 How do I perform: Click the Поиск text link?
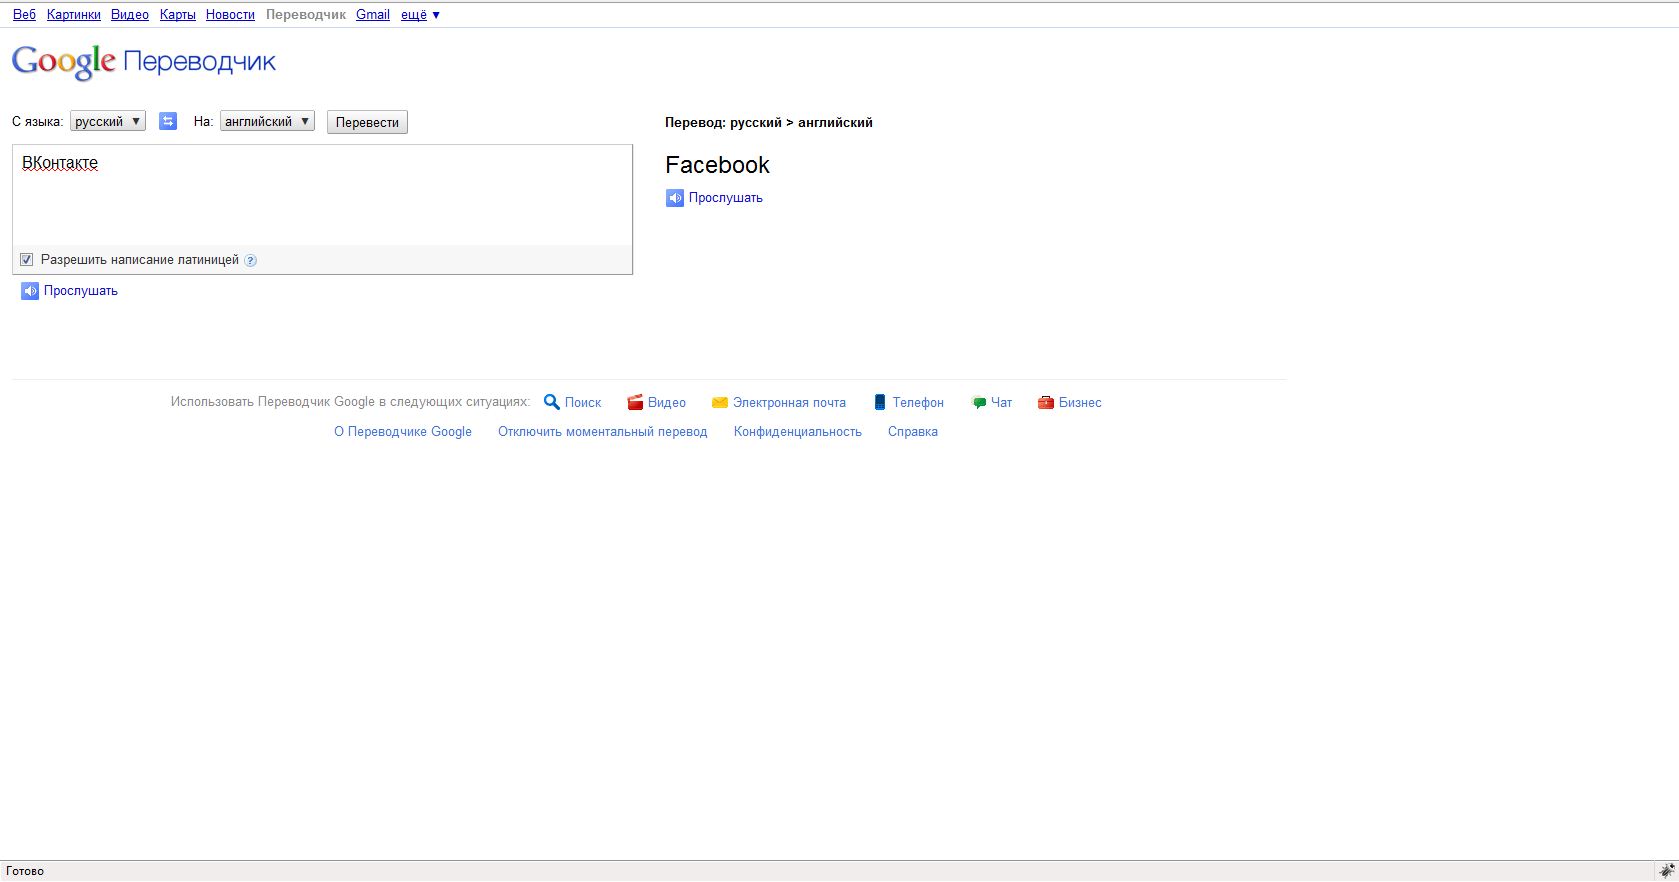click(x=583, y=403)
